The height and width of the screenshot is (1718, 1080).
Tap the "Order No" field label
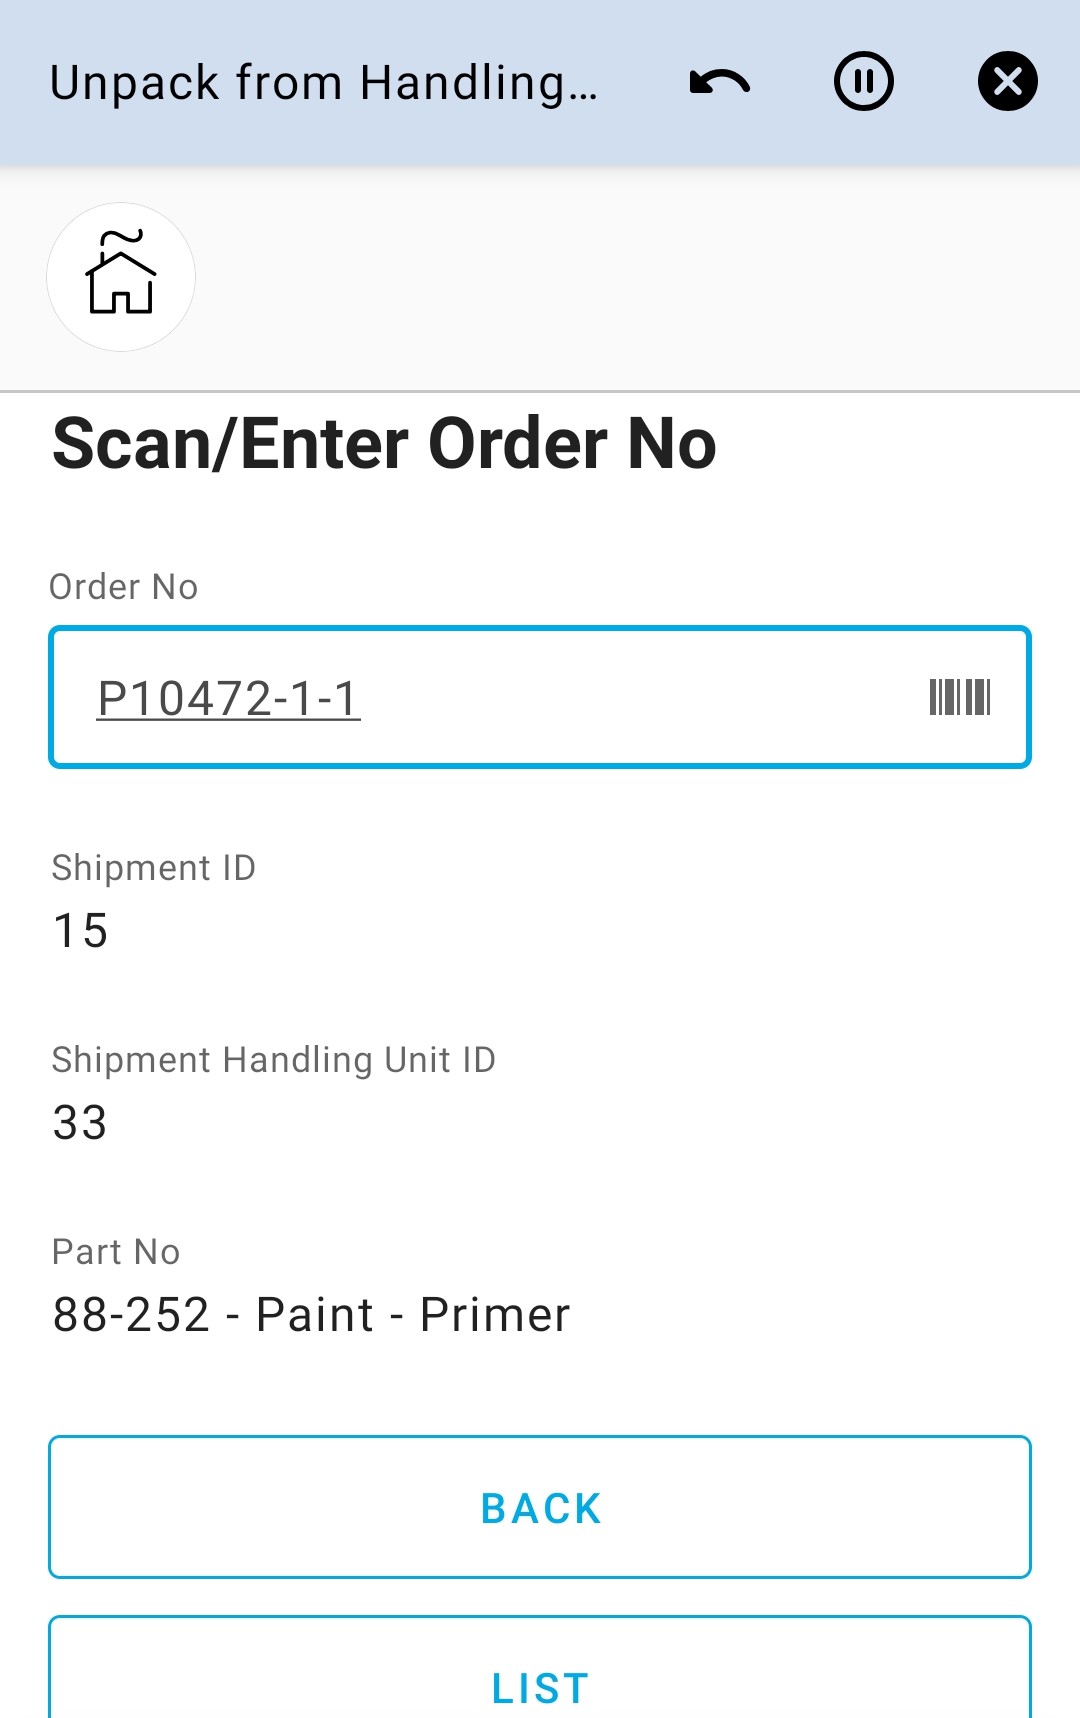[124, 587]
